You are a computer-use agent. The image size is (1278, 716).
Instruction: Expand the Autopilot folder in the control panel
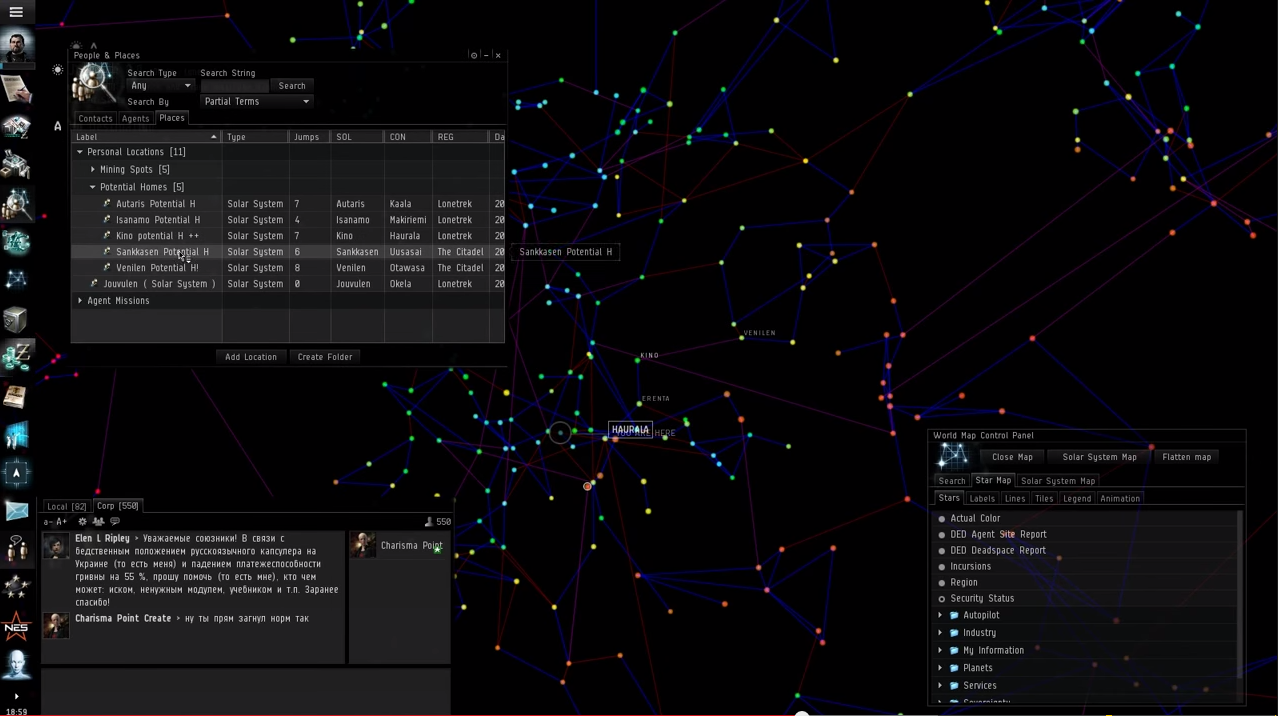(x=940, y=615)
